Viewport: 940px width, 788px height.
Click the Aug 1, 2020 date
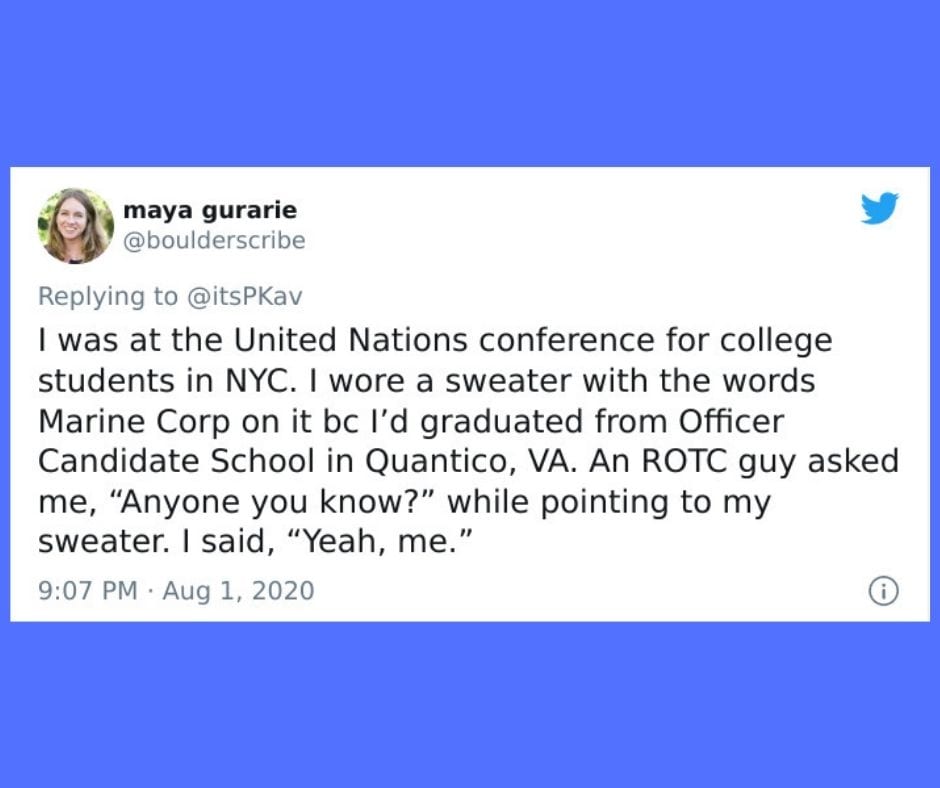pyautogui.click(x=238, y=590)
